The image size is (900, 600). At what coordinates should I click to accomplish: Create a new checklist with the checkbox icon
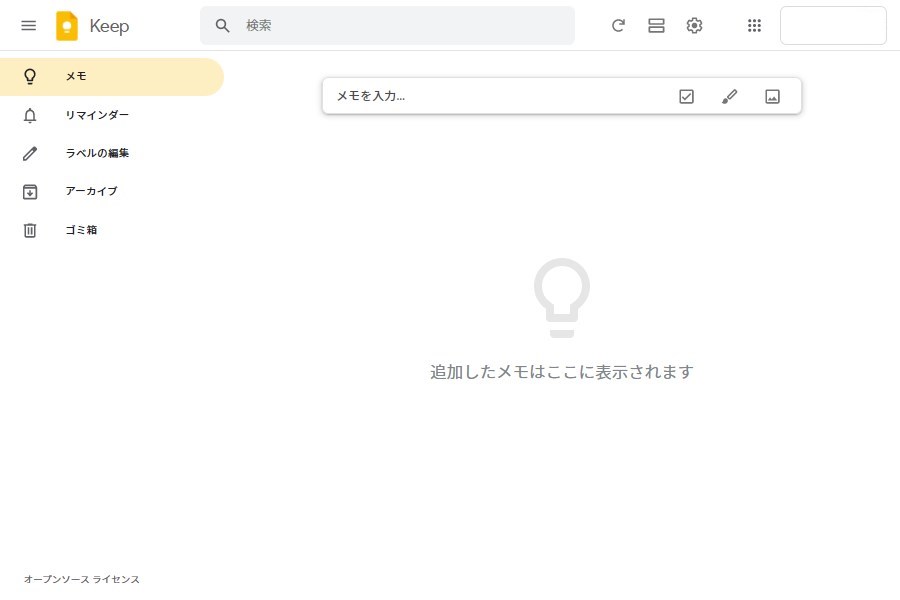(x=686, y=96)
